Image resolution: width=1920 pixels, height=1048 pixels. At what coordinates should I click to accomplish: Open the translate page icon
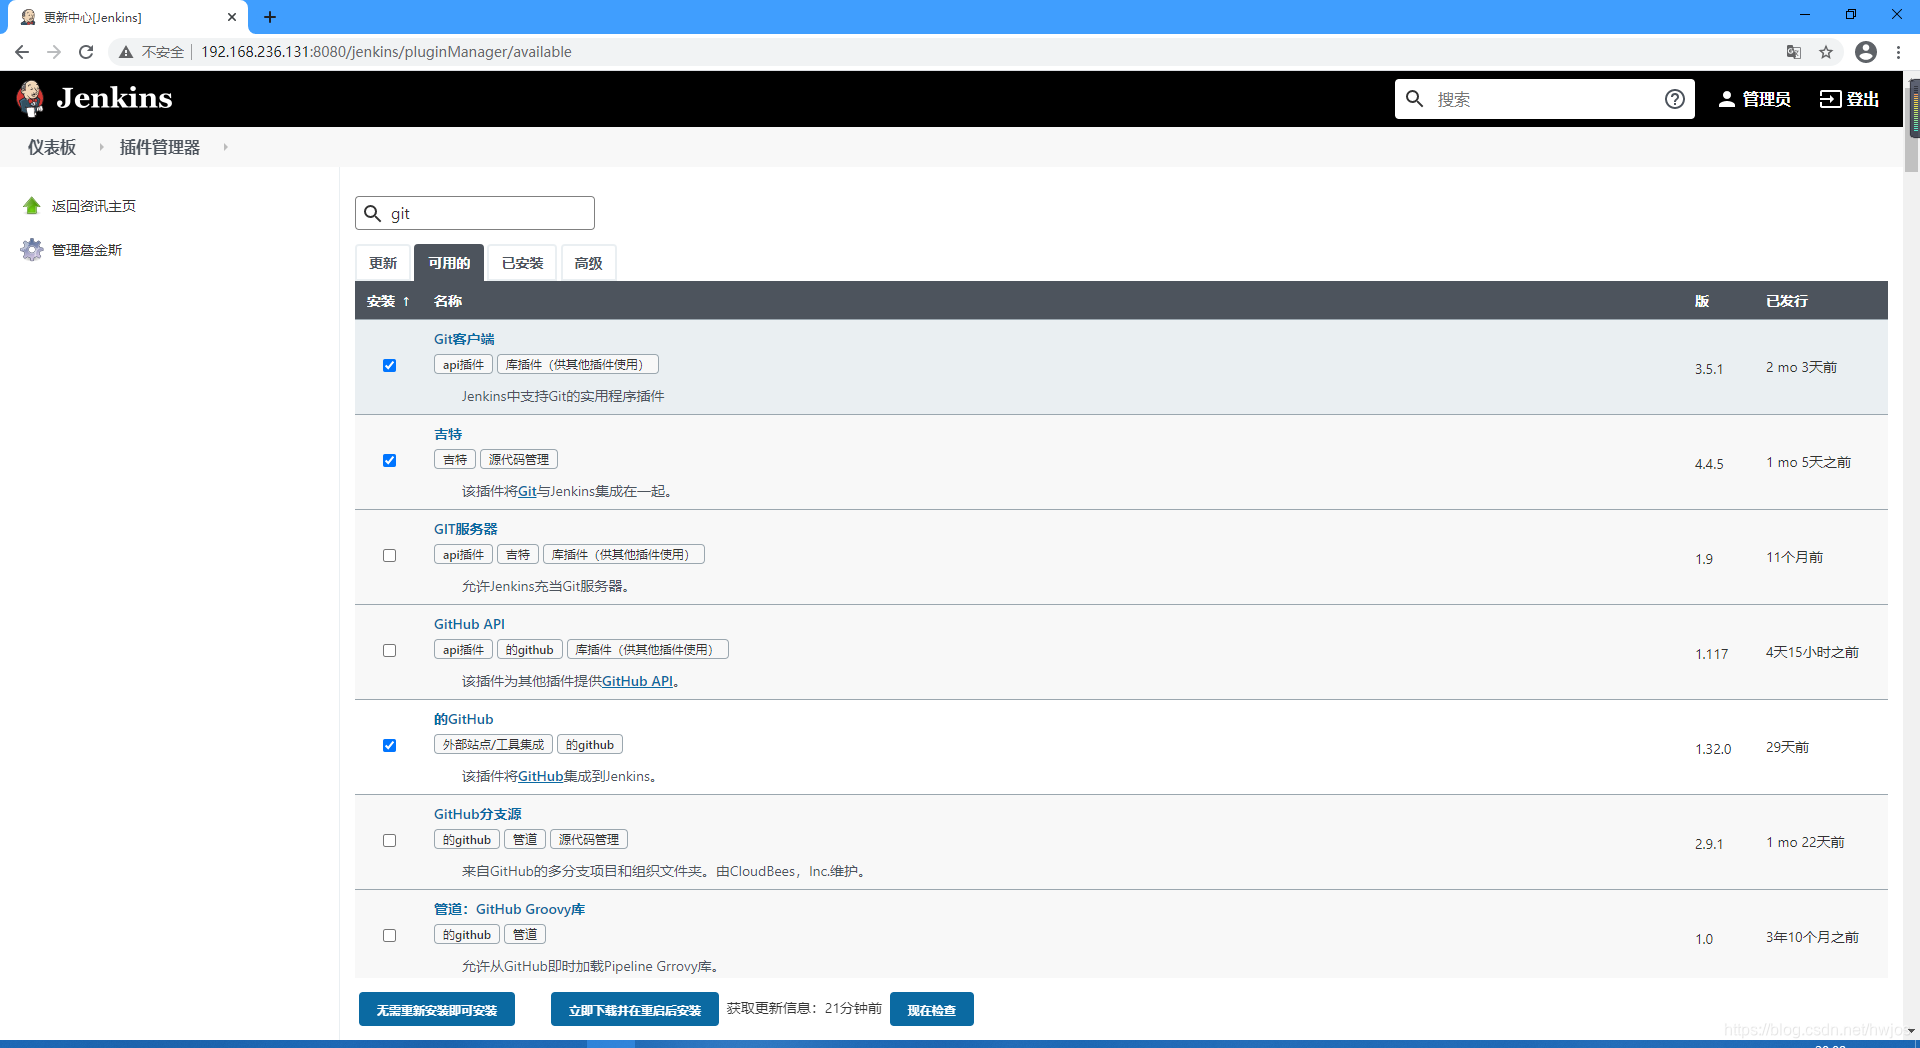point(1794,52)
